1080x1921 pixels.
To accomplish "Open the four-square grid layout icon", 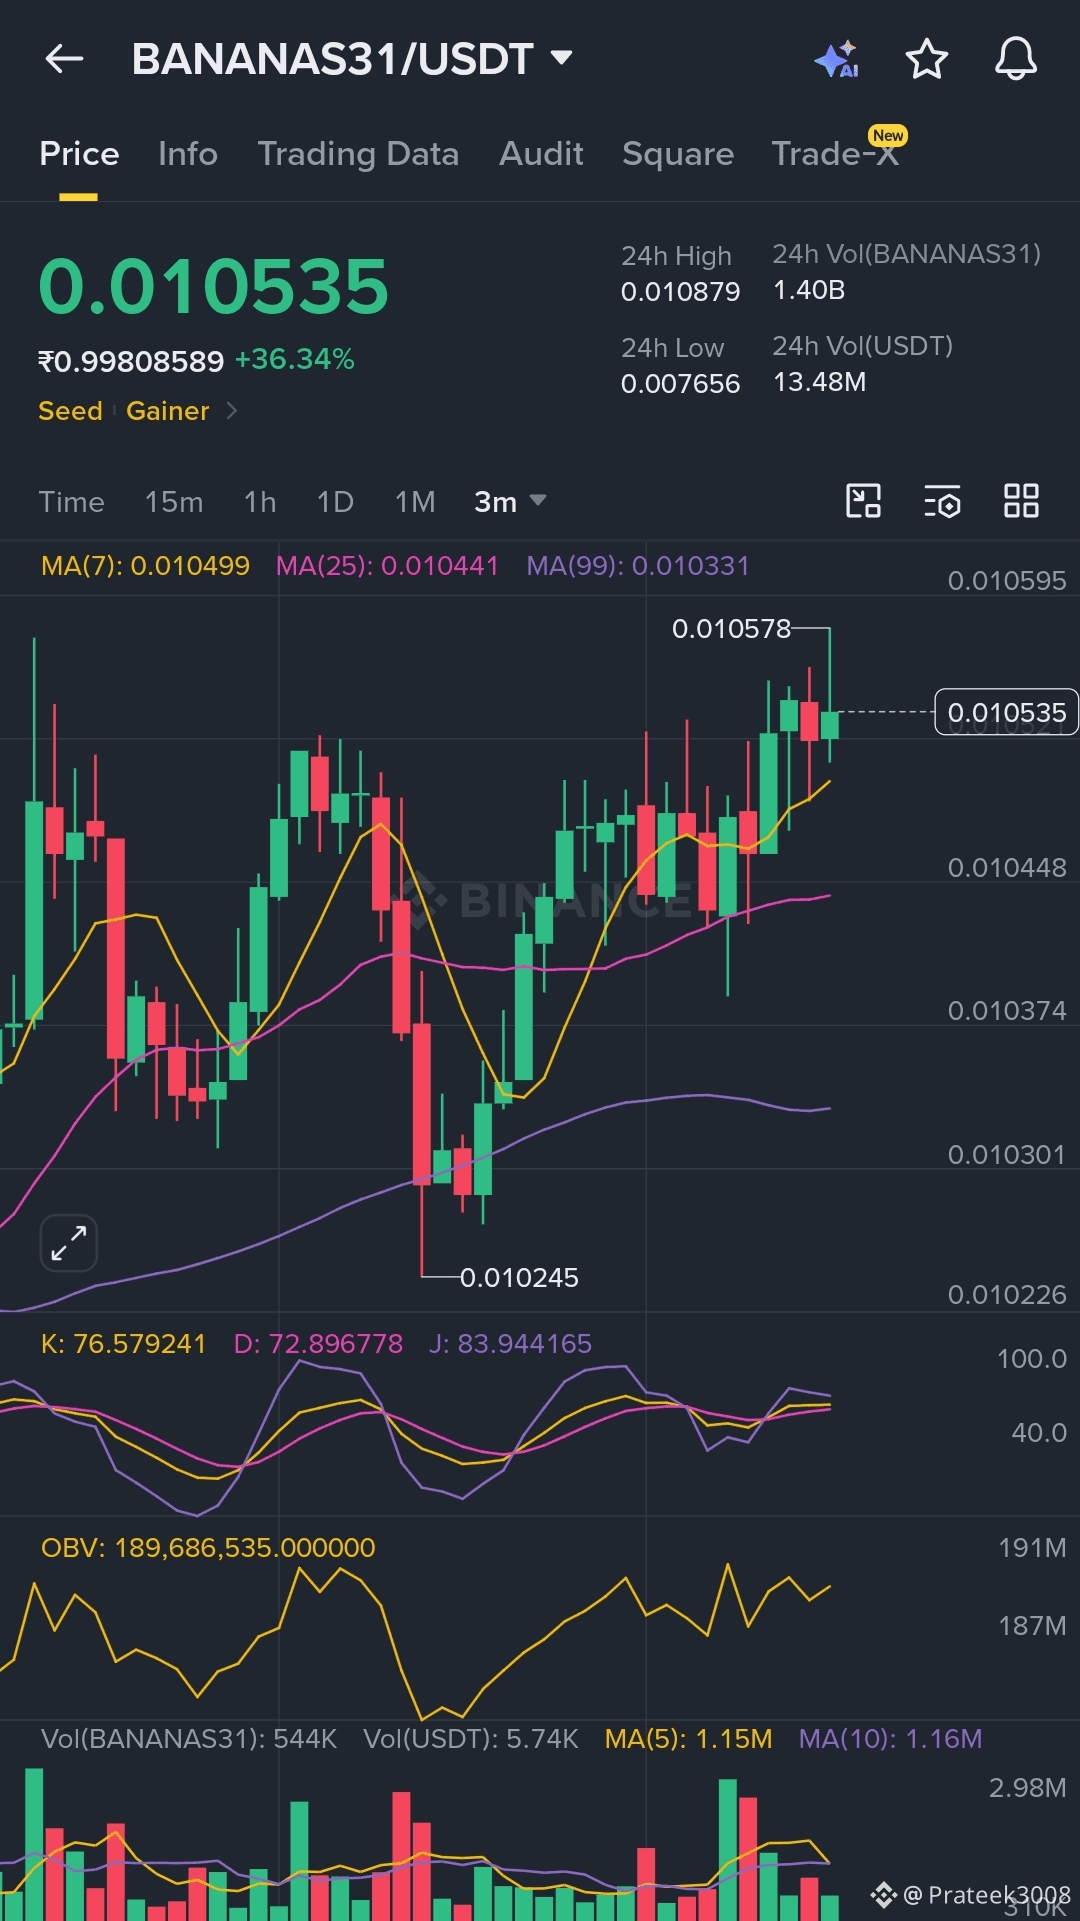I will pos(1021,500).
